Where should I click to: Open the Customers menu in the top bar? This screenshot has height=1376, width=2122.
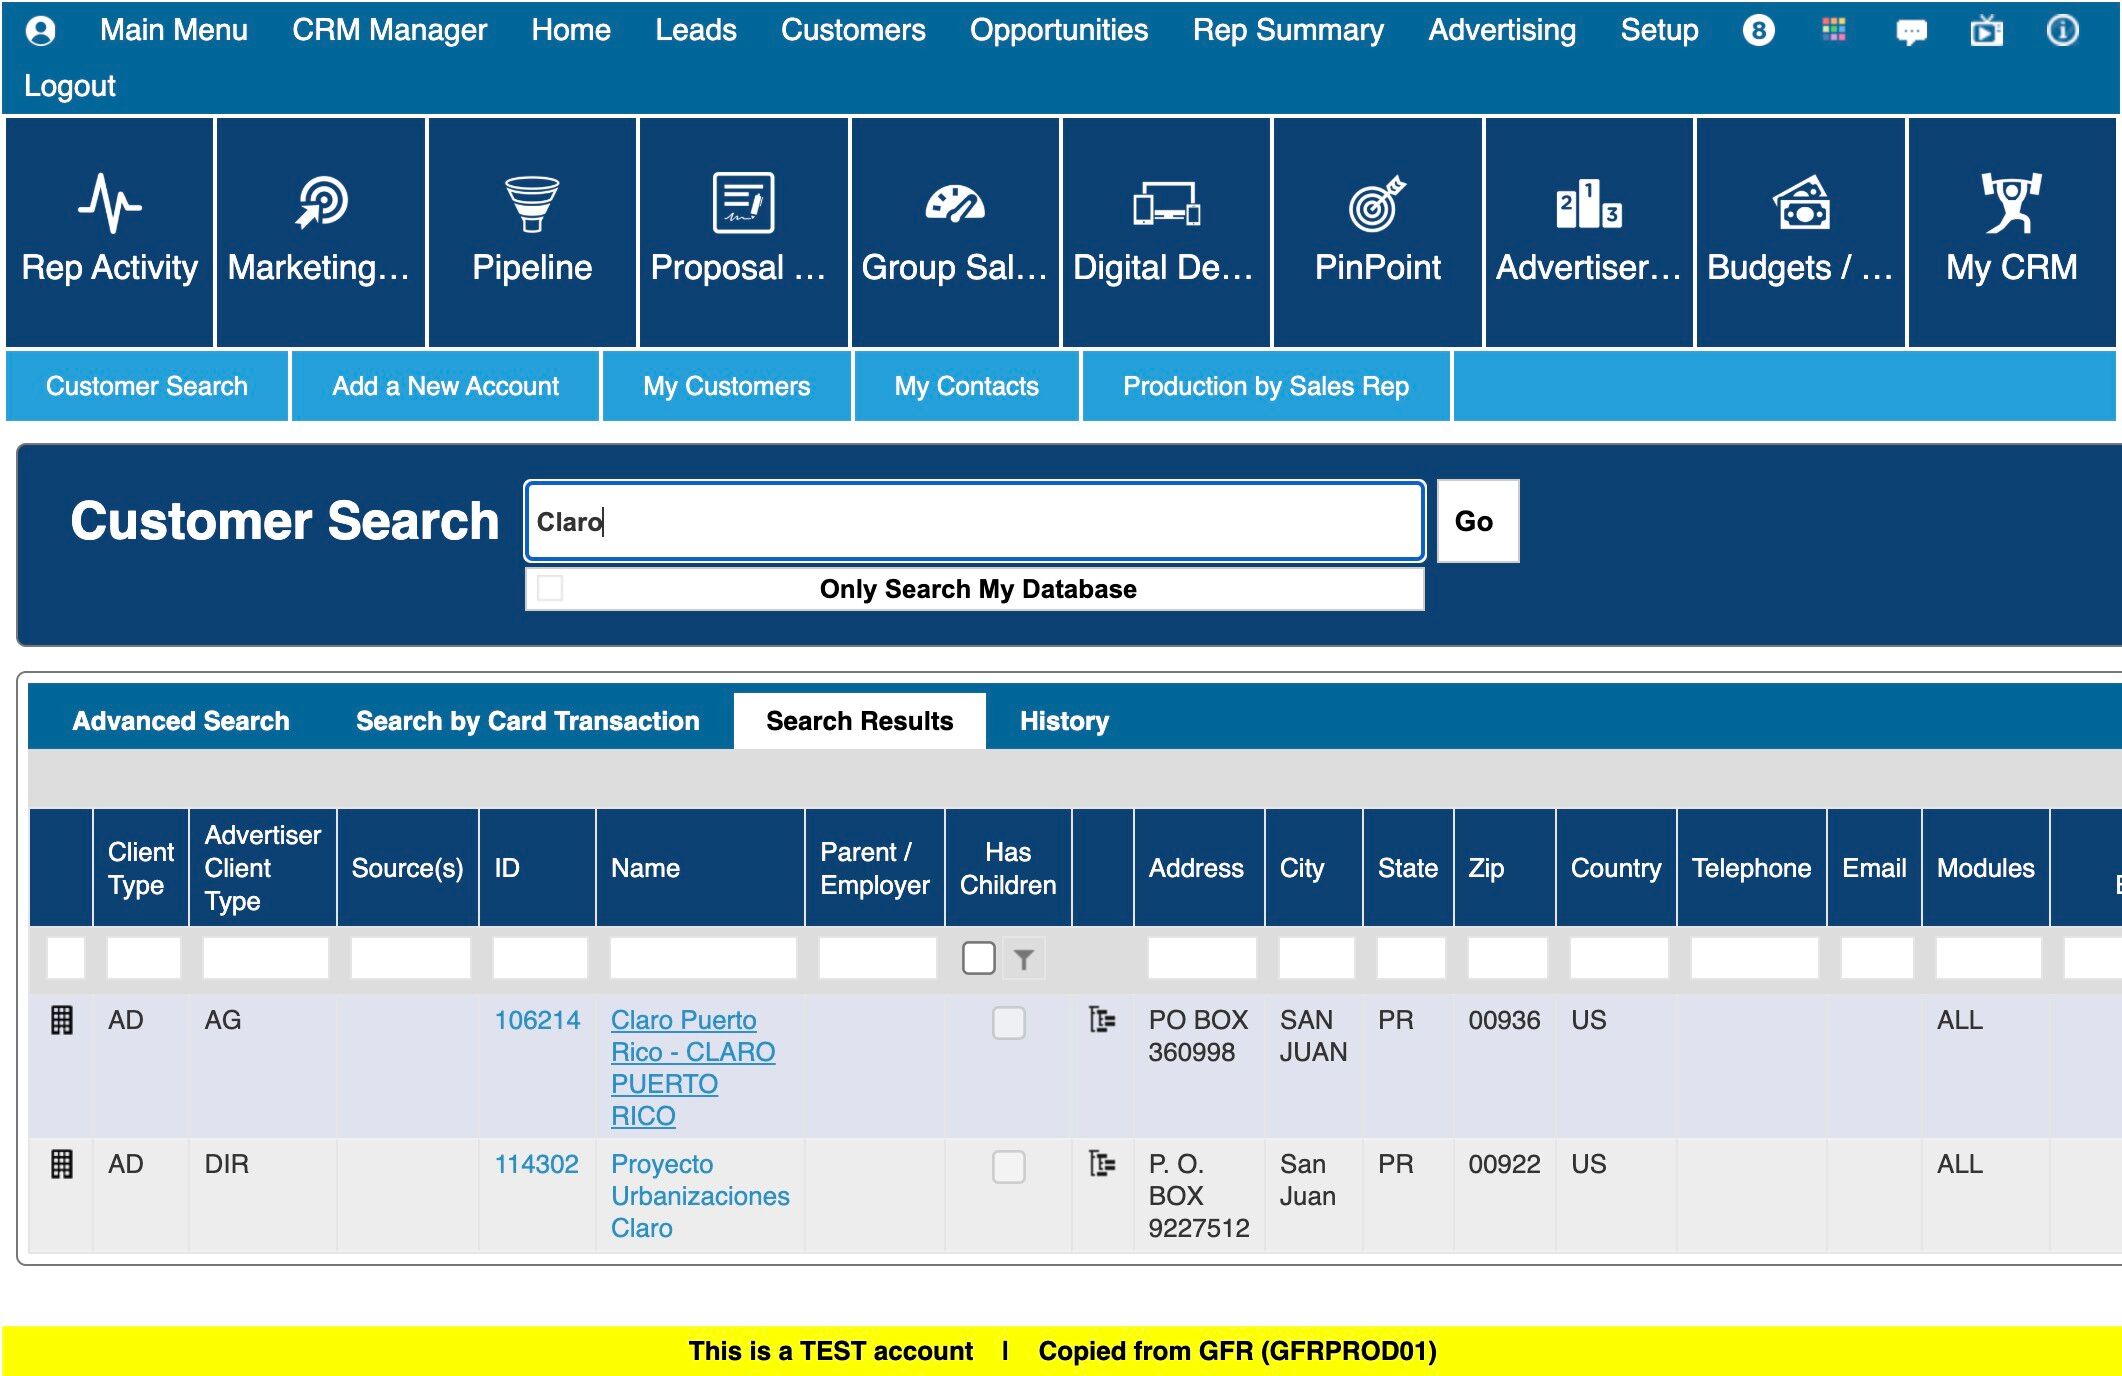(x=852, y=31)
